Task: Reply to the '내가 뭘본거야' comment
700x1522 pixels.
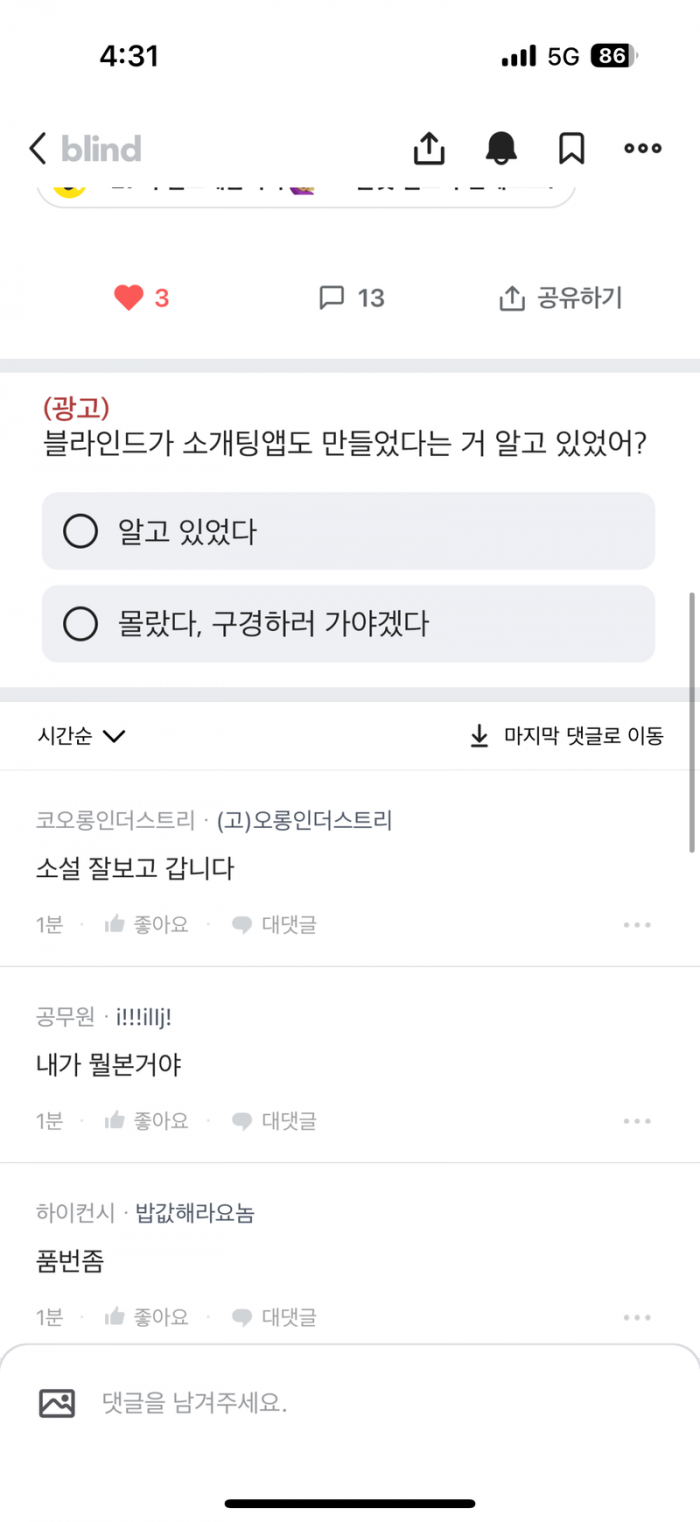Action: click(273, 1122)
